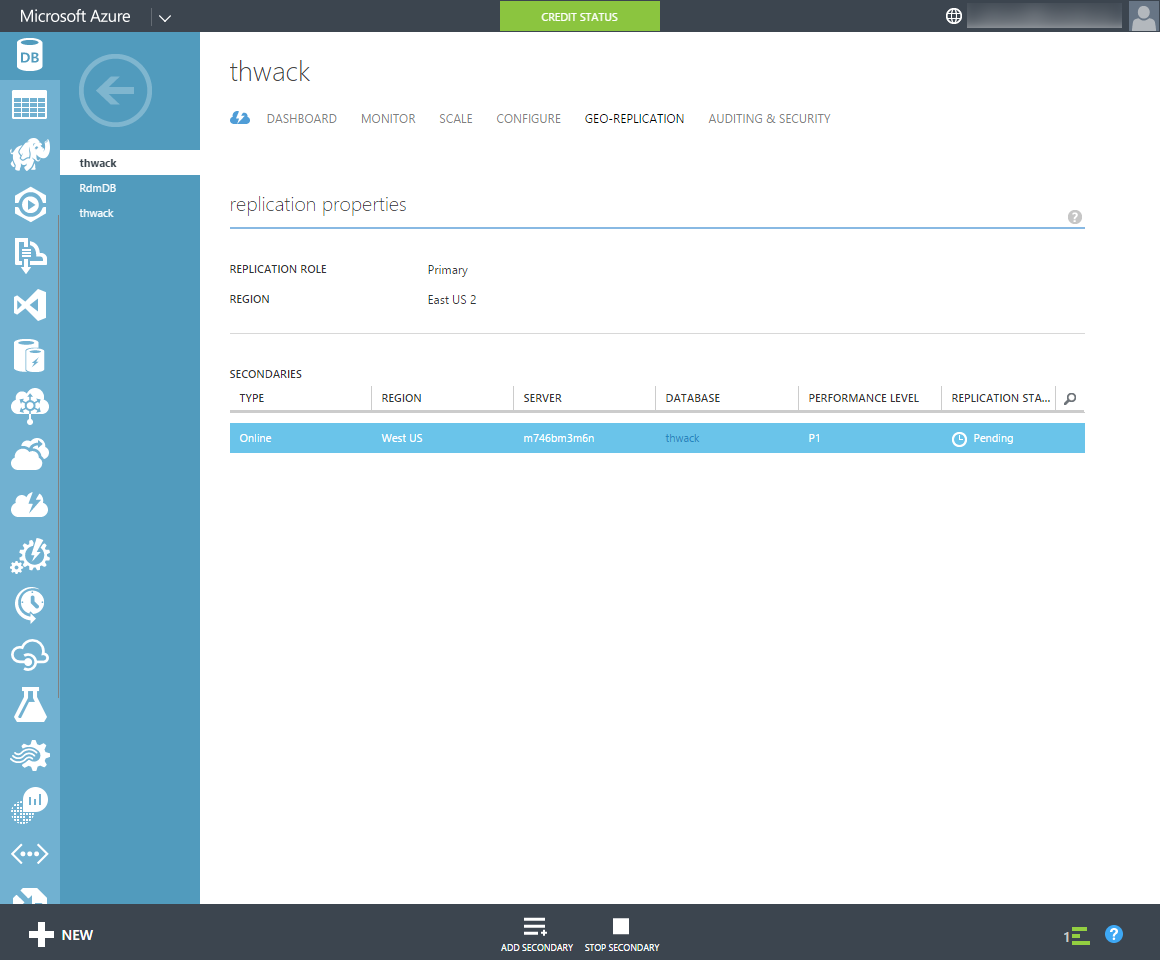Click the East US 2 region value

[452, 300]
